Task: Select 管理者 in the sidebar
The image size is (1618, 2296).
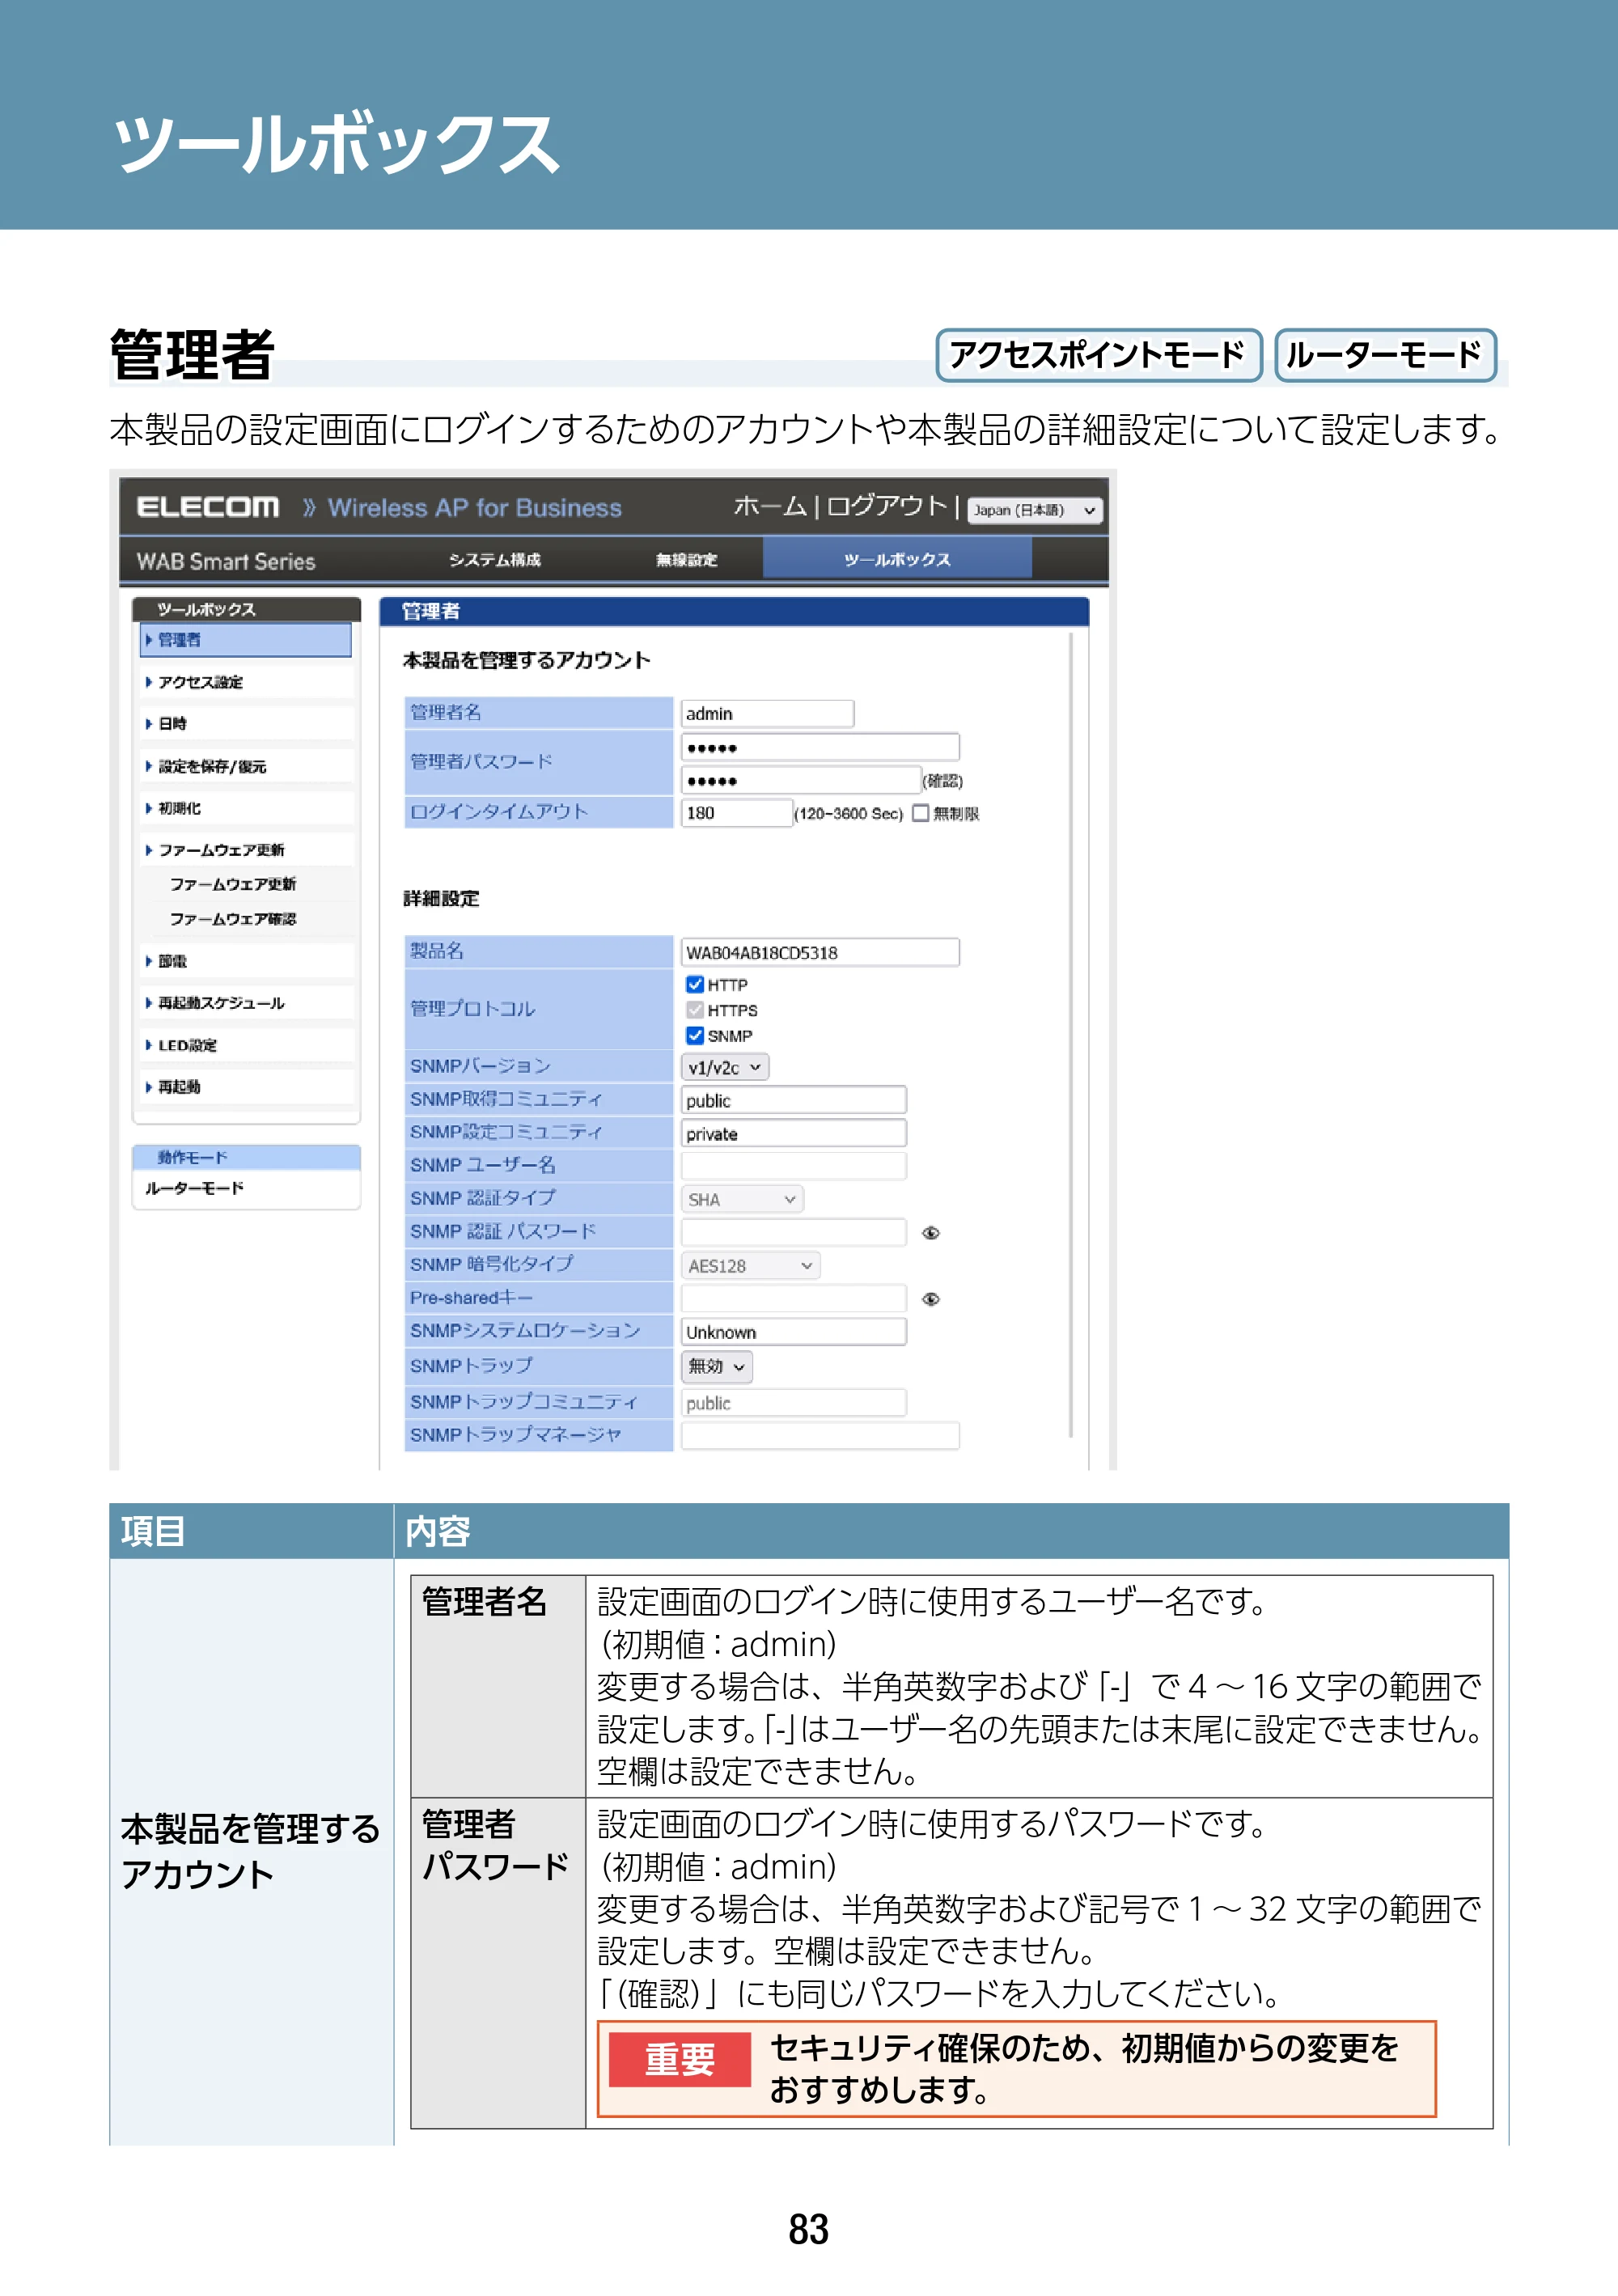Action: [x=246, y=640]
